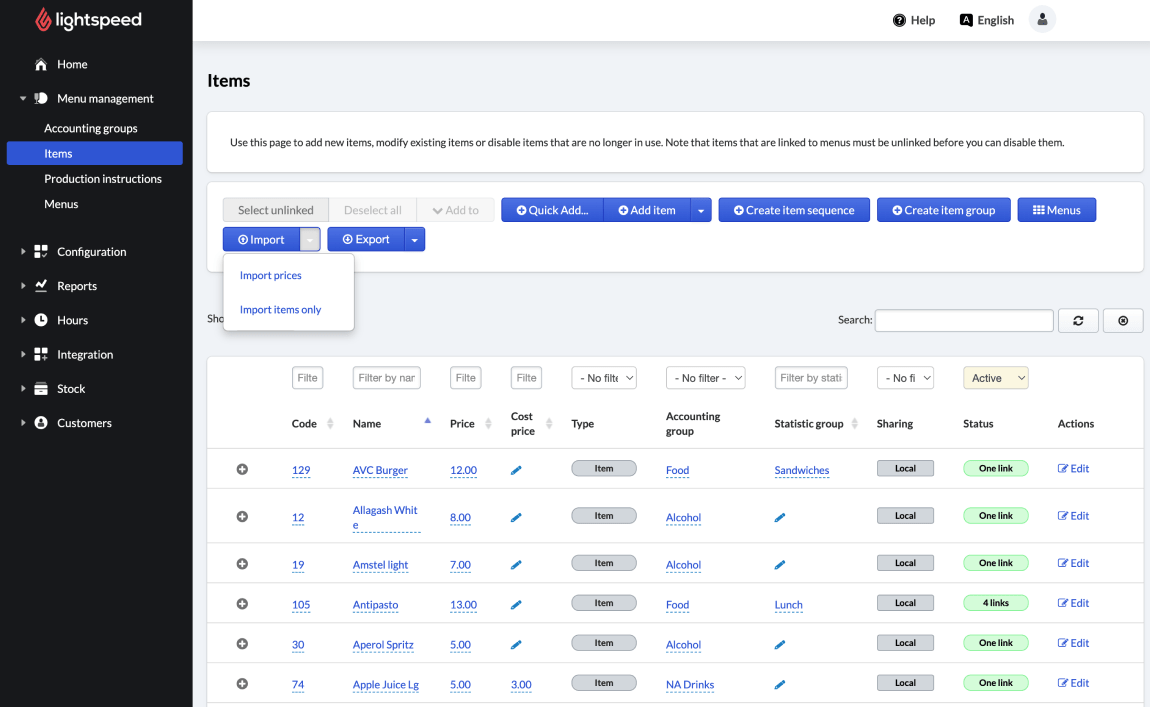The image size is (1150, 707).
Task: Choose Import items only option
Action: click(x=281, y=310)
